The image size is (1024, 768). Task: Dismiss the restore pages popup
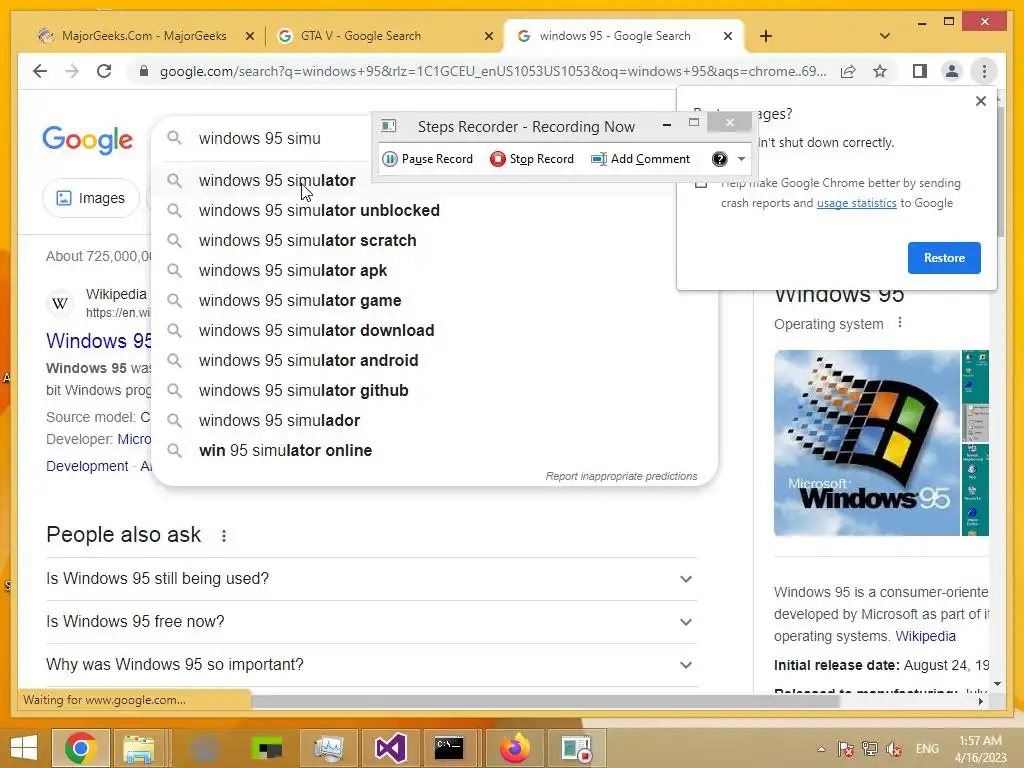click(x=980, y=101)
